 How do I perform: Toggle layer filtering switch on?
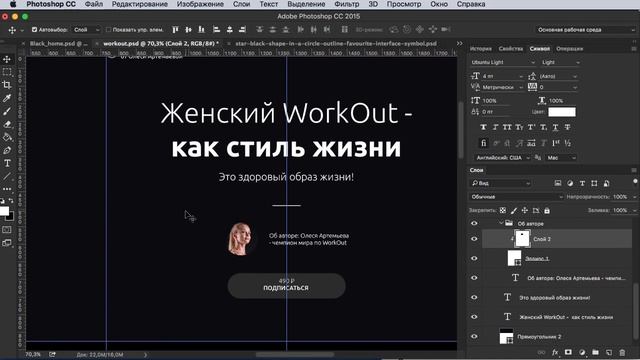coord(635,182)
